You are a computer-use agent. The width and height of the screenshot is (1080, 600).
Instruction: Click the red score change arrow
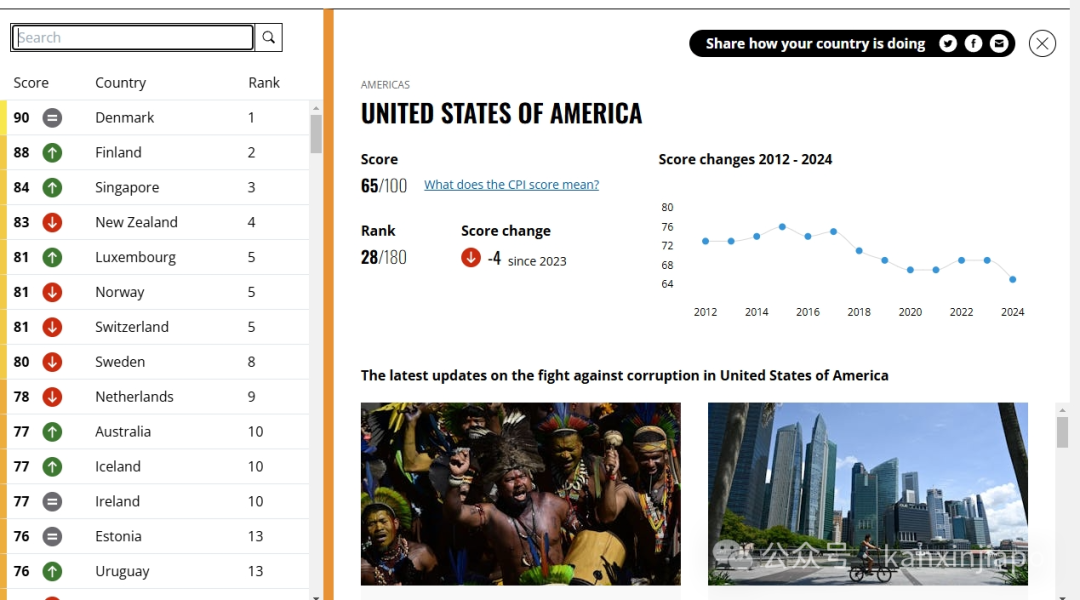471,258
